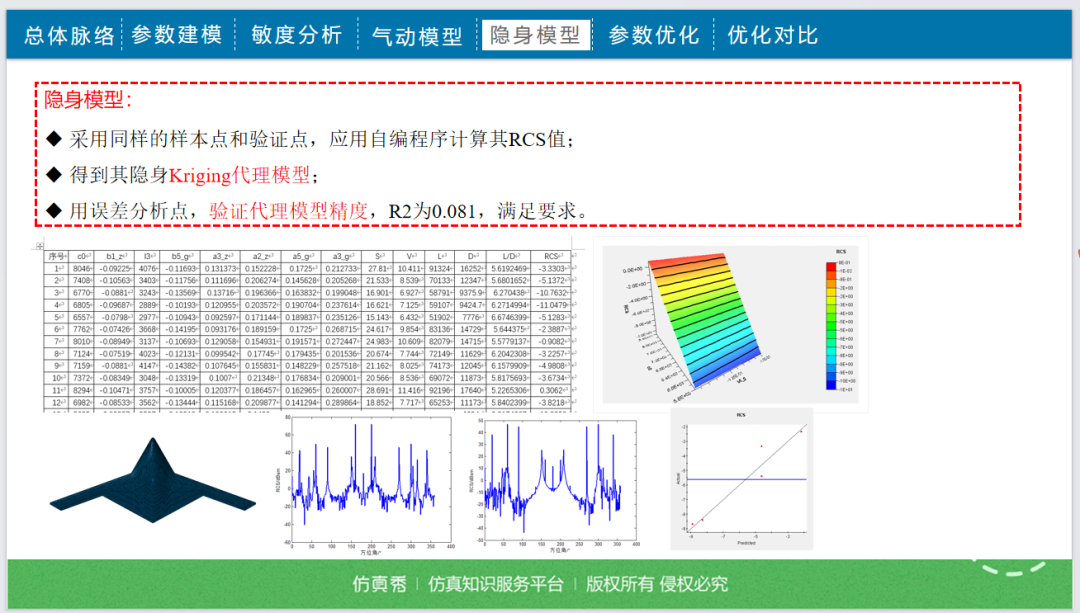Select the 序号 column header
Image resolution: width=1080 pixels, height=613 pixels.
[x=56, y=256]
